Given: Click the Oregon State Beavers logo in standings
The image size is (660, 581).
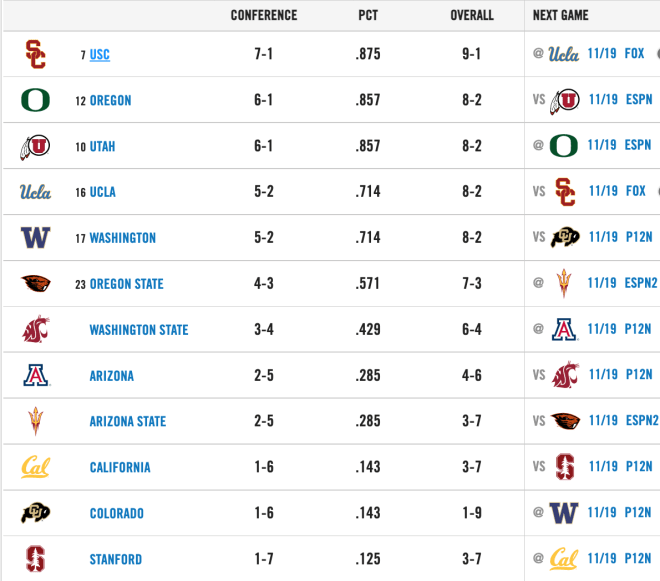Looking at the screenshot, I should 36,283.
